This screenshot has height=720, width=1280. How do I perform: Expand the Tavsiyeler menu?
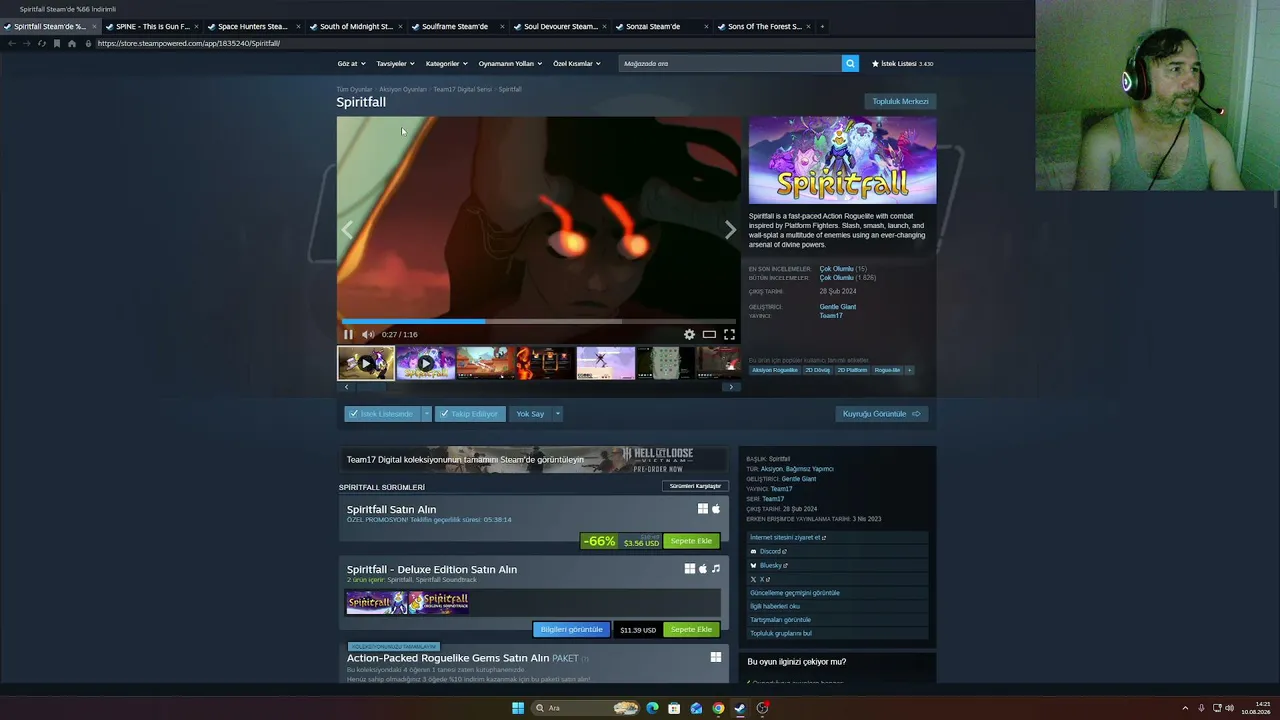tap(395, 63)
